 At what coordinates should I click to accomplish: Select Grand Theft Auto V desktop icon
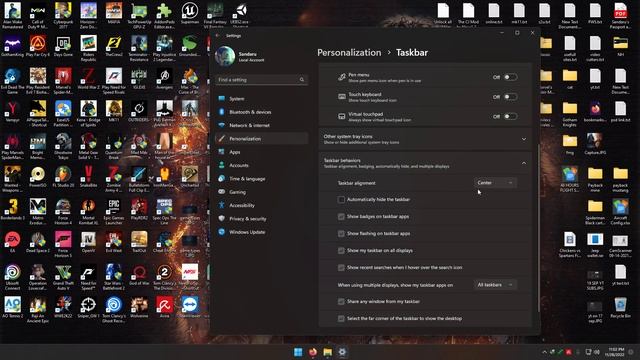click(x=63, y=277)
